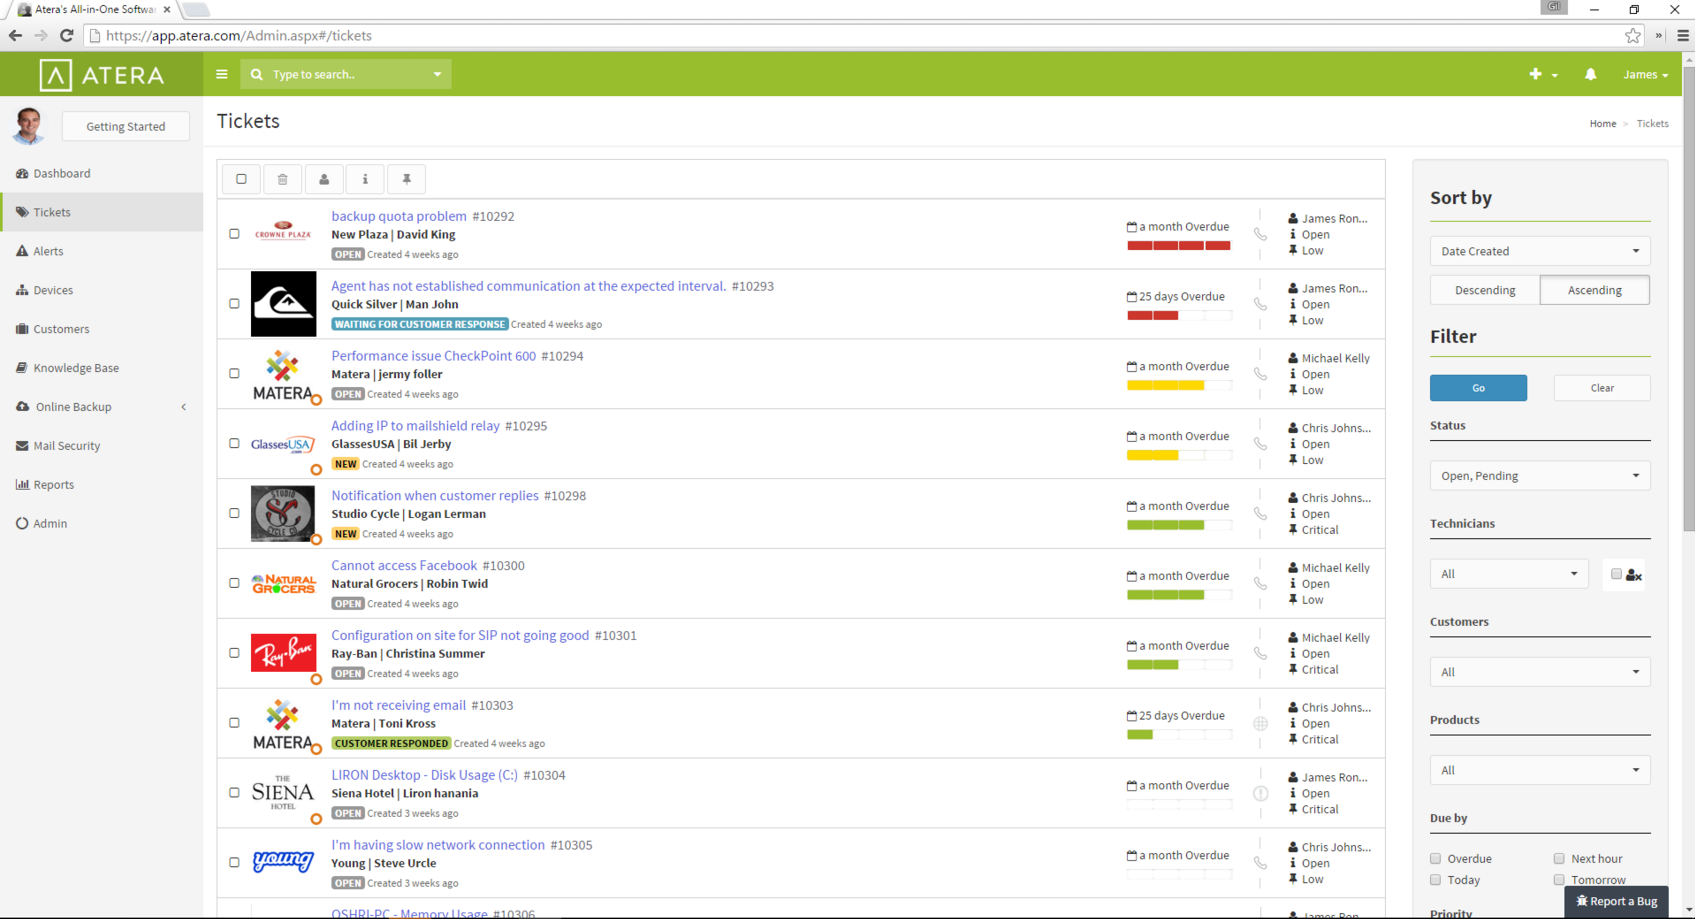Viewport: 1695px width, 919px height.
Task: Check the Notification when customer replies checkbox
Action: (234, 513)
